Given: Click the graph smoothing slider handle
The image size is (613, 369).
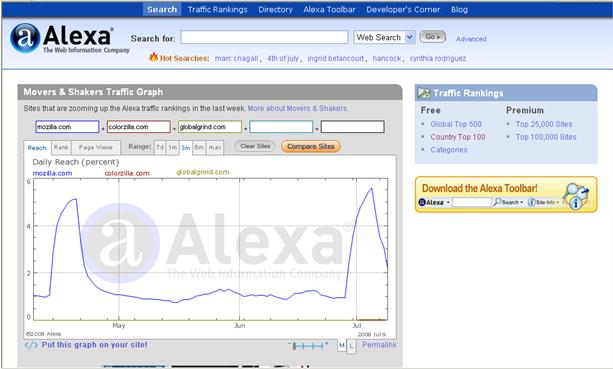Looking at the screenshot, I should pos(294,346).
